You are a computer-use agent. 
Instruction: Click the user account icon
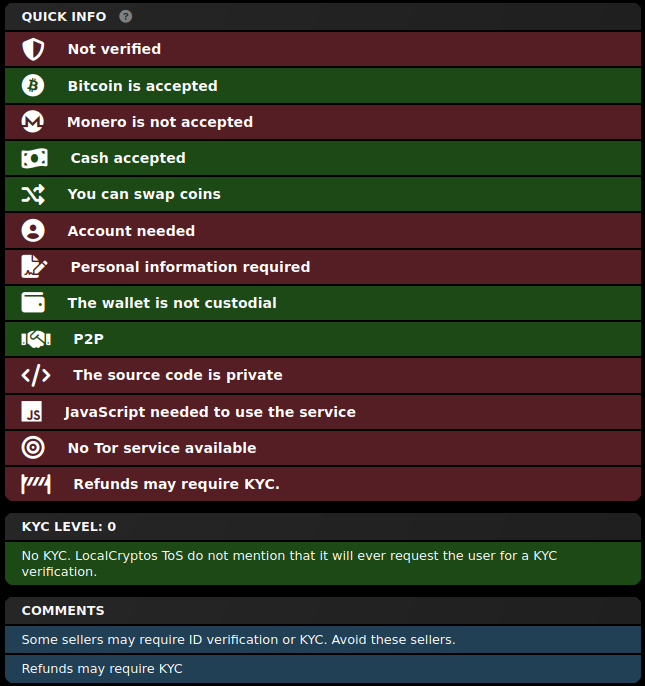pos(33,231)
